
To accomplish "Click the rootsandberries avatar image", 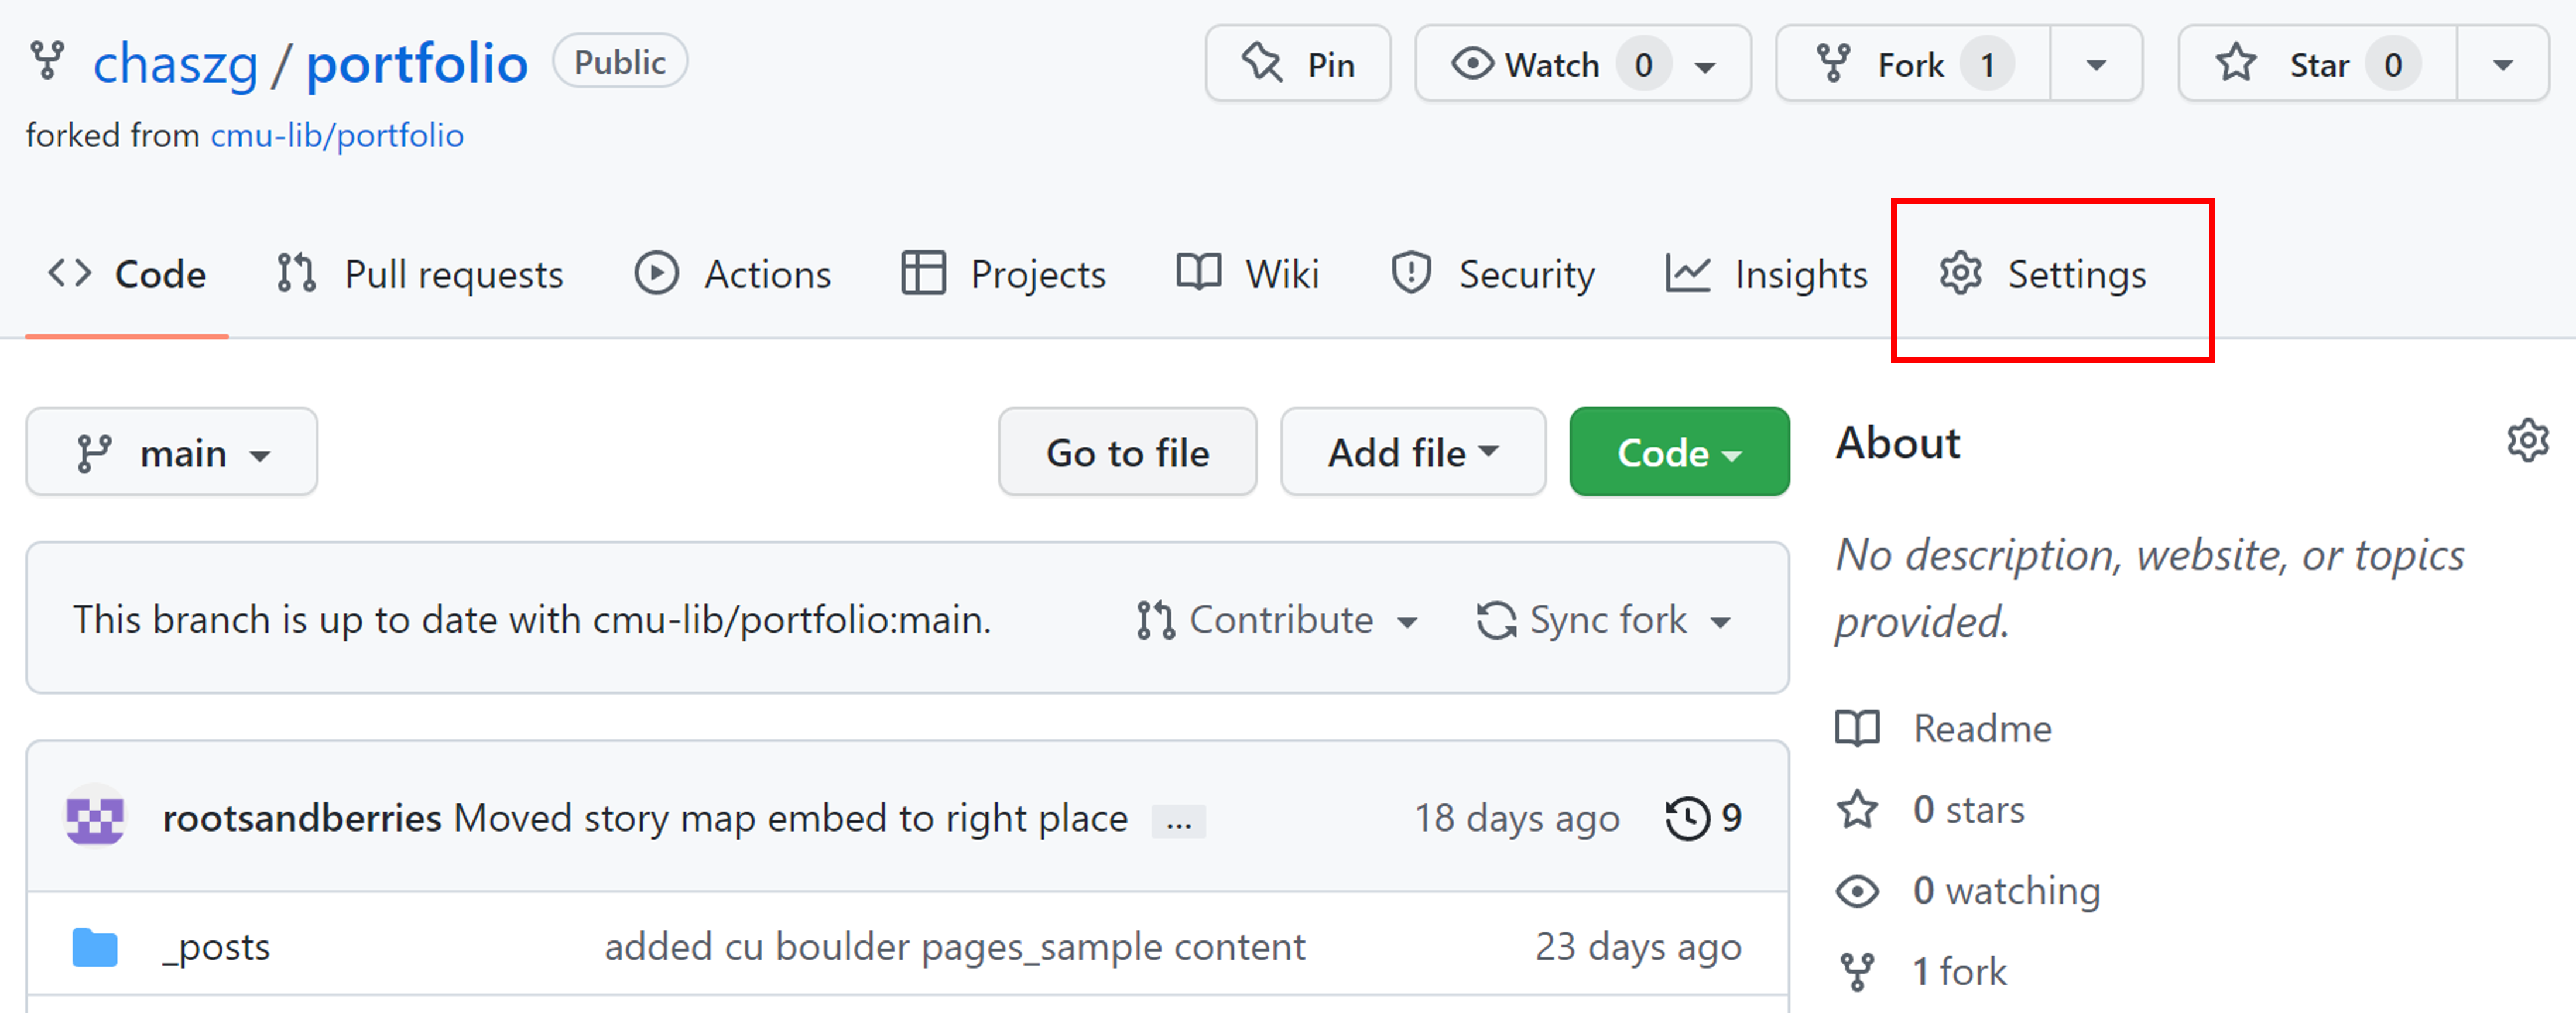I will pyautogui.click(x=95, y=816).
